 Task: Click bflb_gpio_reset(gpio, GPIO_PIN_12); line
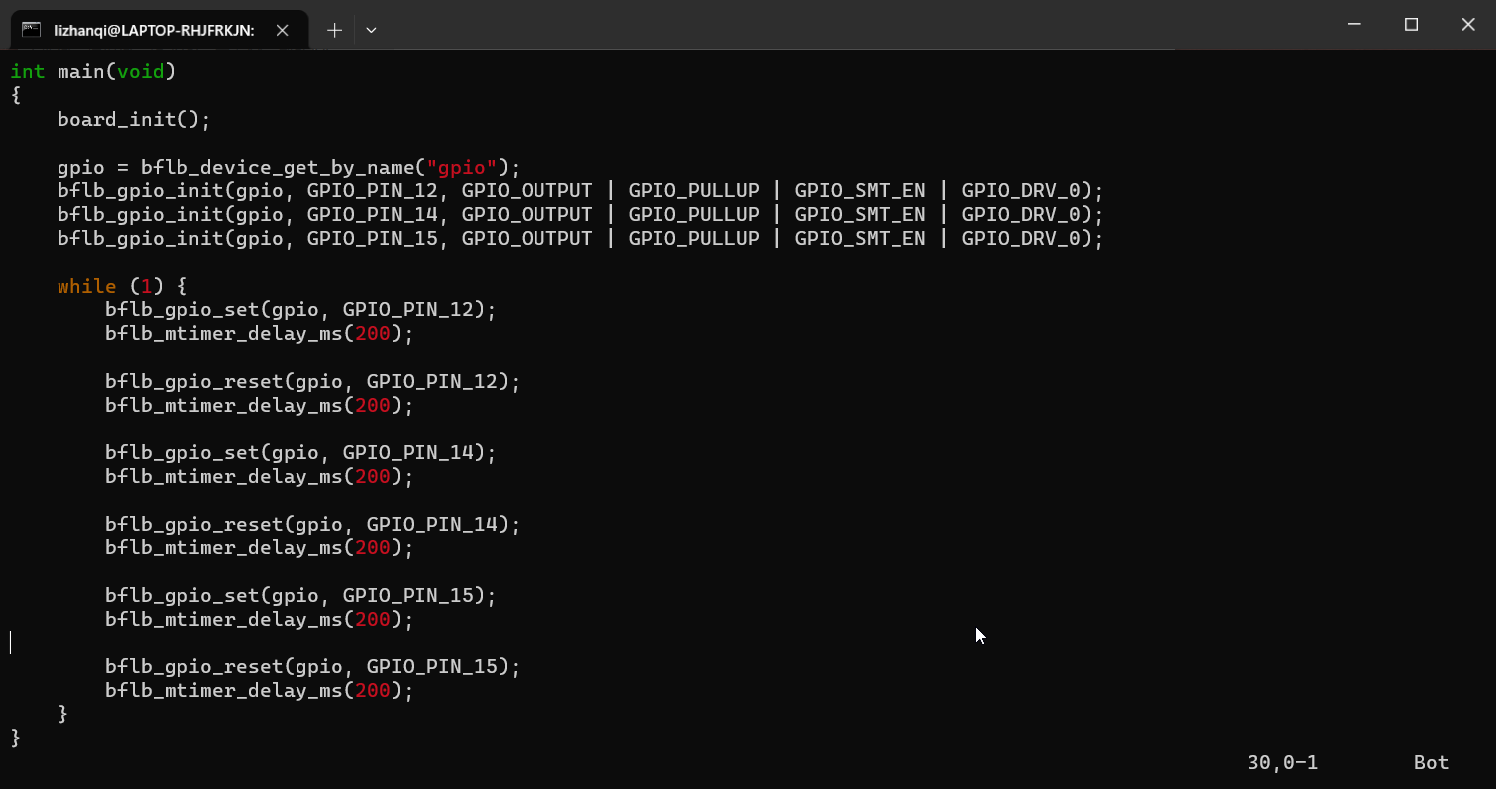(x=313, y=381)
